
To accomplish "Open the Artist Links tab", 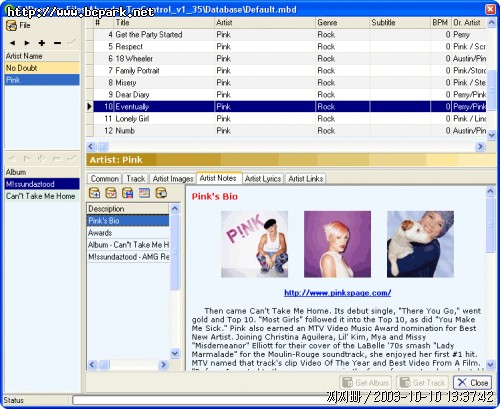I will click(x=306, y=179).
